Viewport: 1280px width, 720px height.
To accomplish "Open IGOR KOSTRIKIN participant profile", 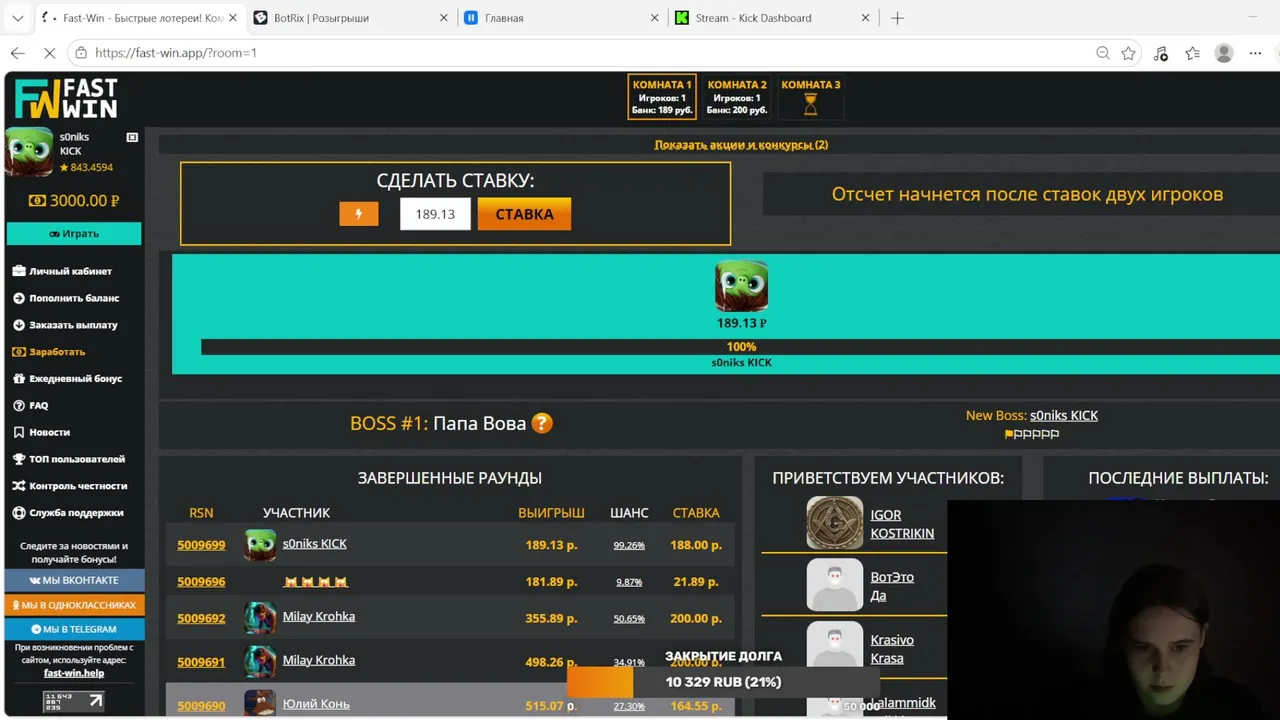I will click(902, 524).
